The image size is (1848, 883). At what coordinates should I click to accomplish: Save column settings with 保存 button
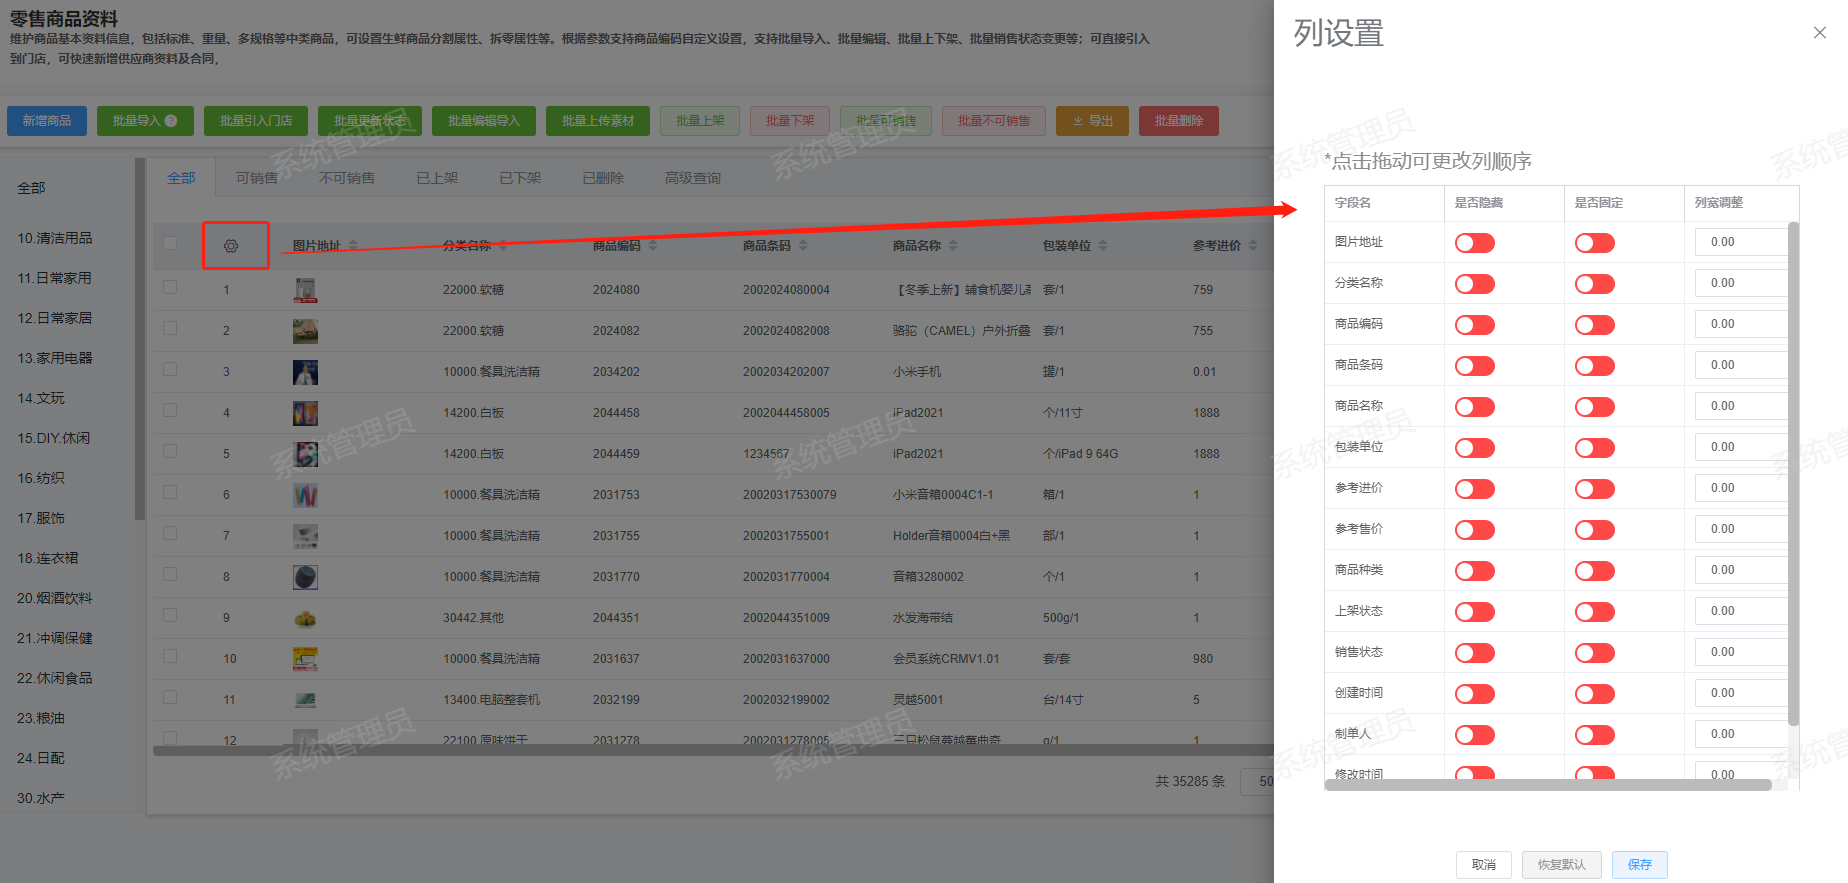coord(1640,865)
